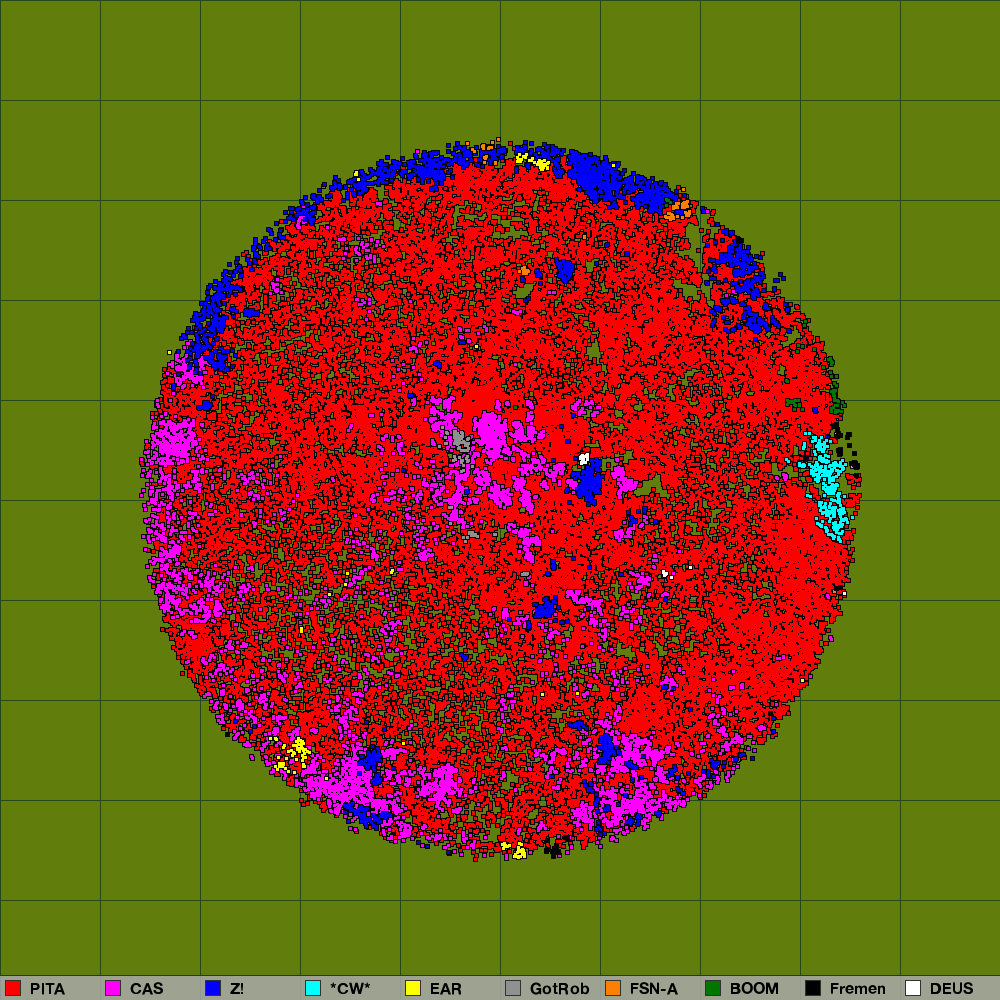The height and width of the screenshot is (1000, 1000).
Task: Click the green BOOM legend swatch
Action: coord(713,988)
